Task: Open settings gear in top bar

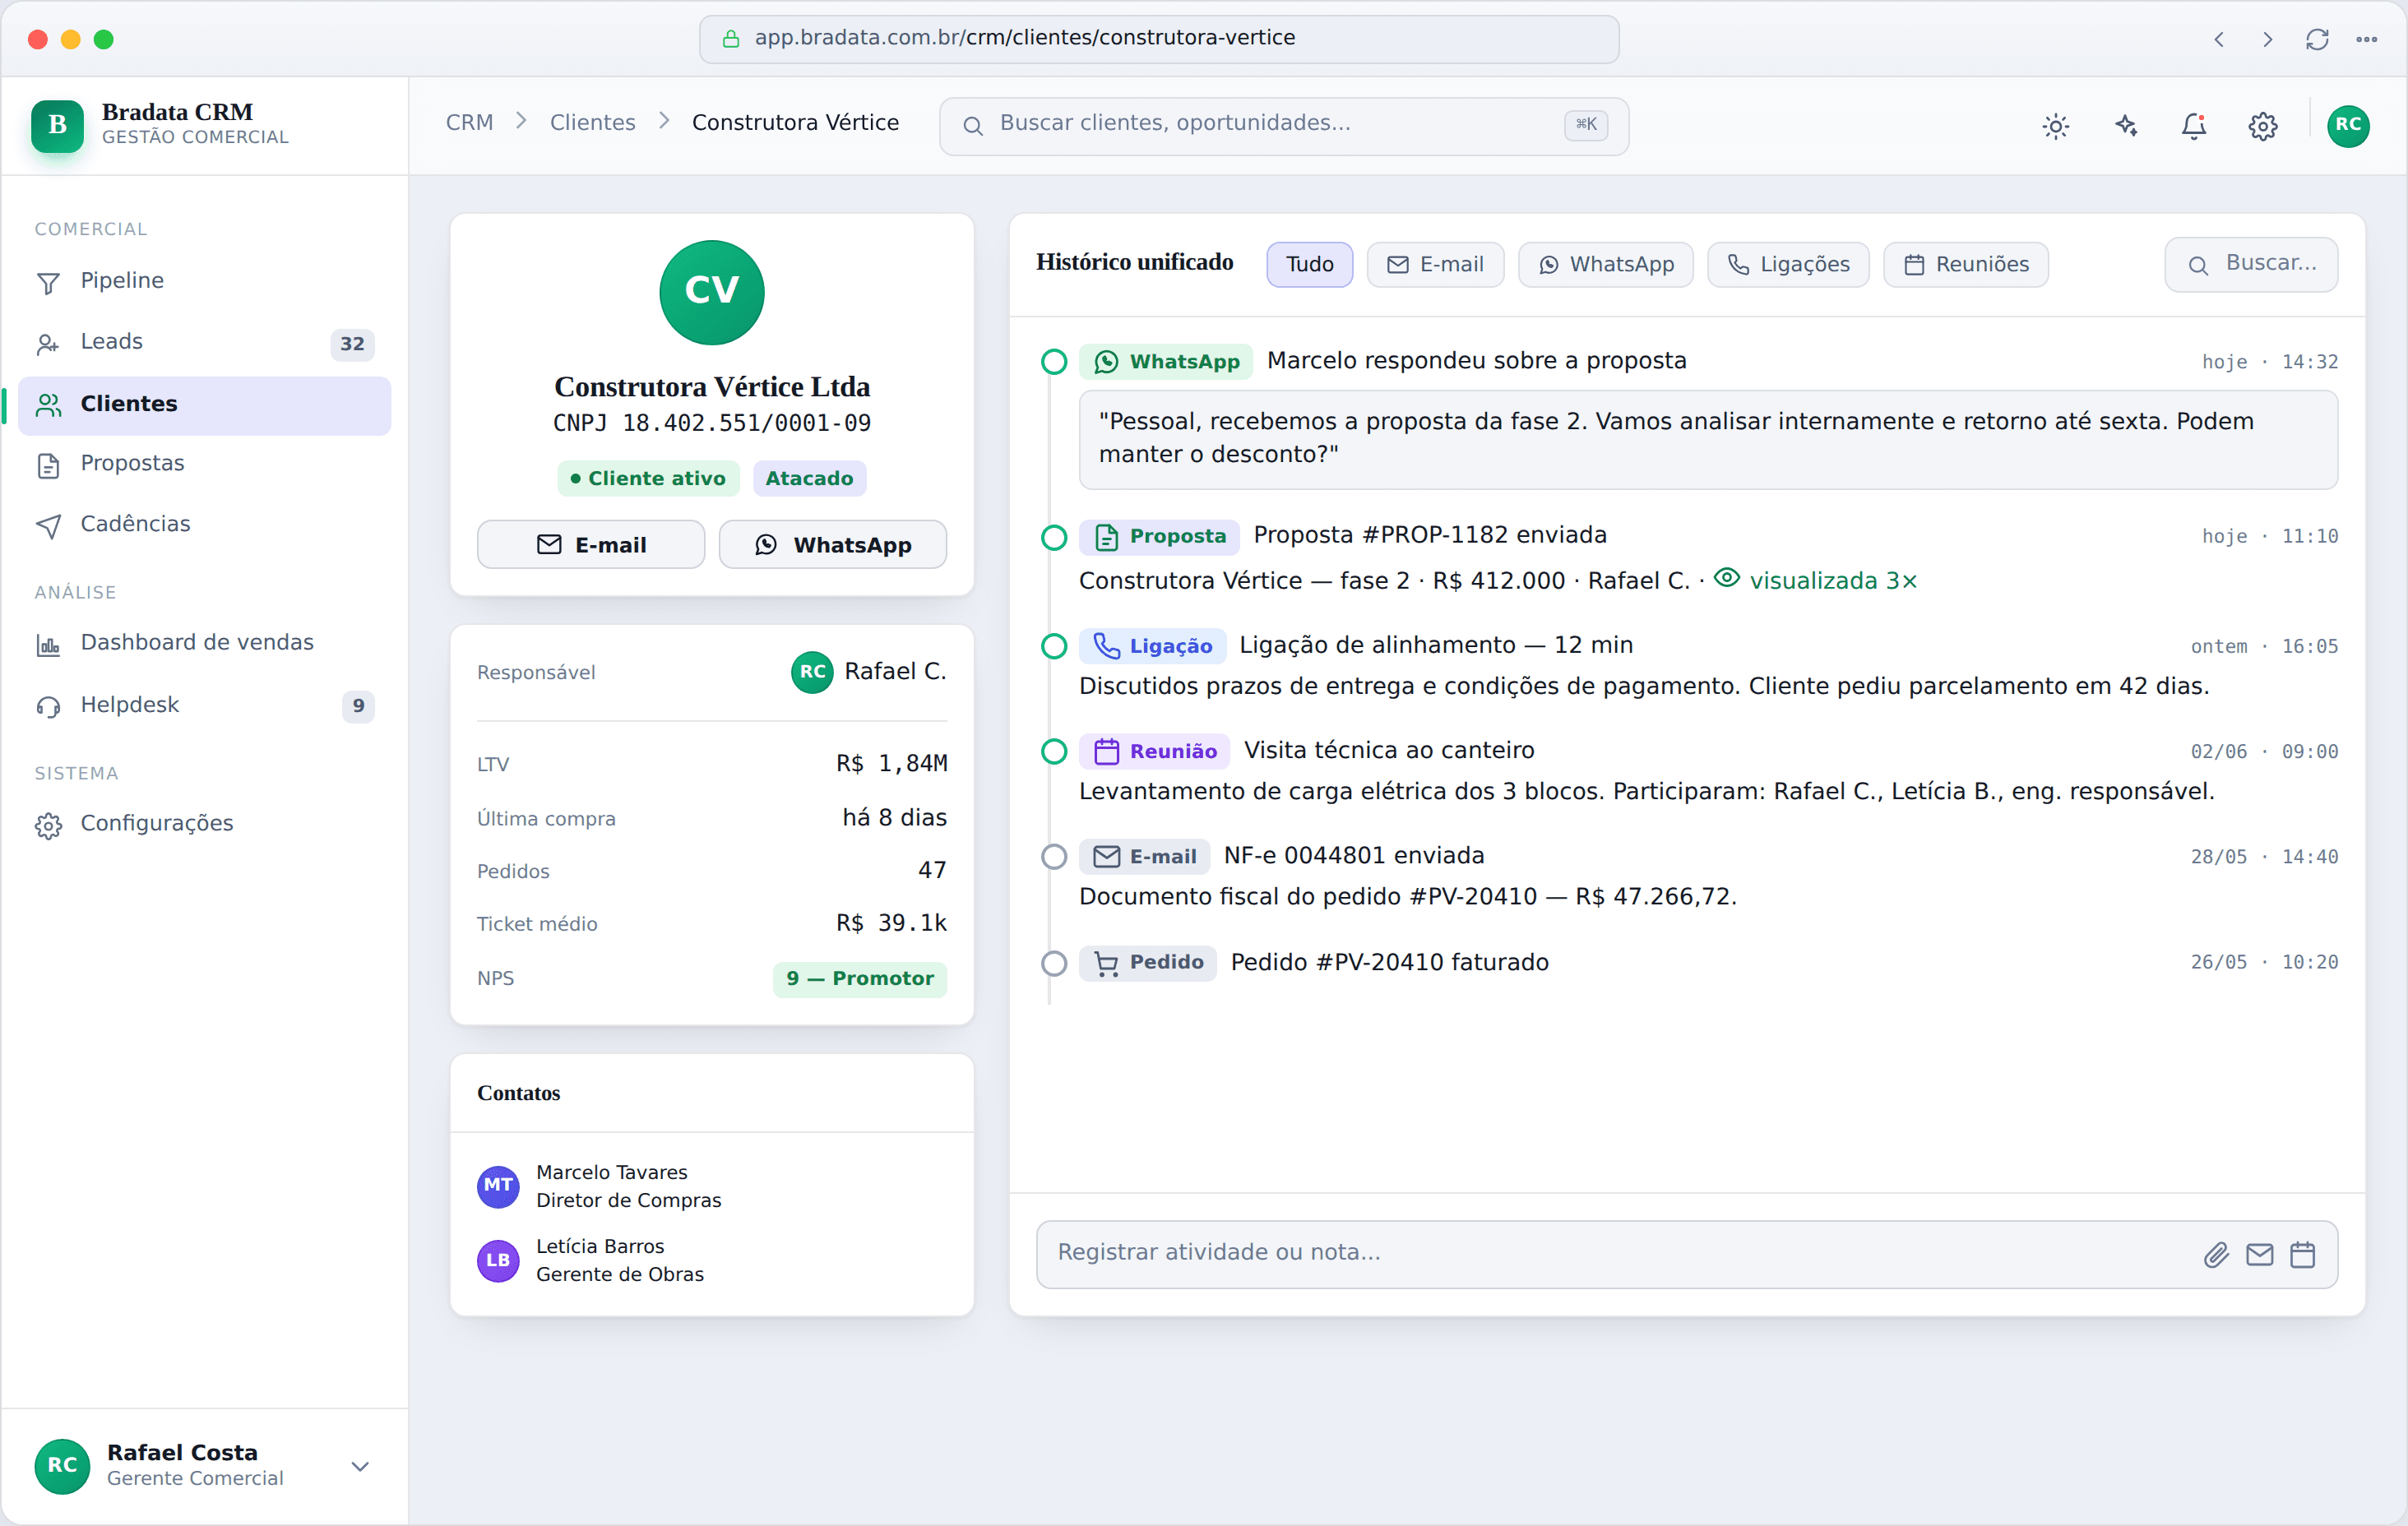Action: tap(2263, 126)
